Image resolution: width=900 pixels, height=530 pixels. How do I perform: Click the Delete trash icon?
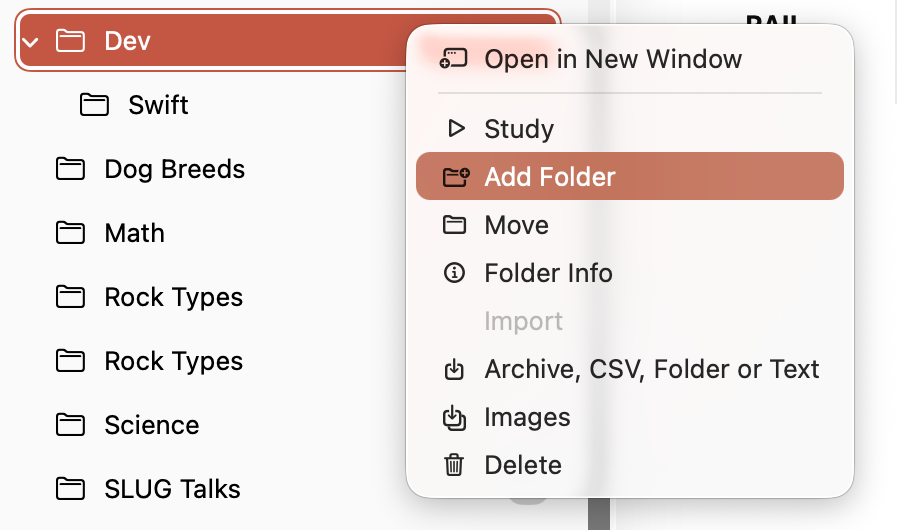tap(453, 465)
